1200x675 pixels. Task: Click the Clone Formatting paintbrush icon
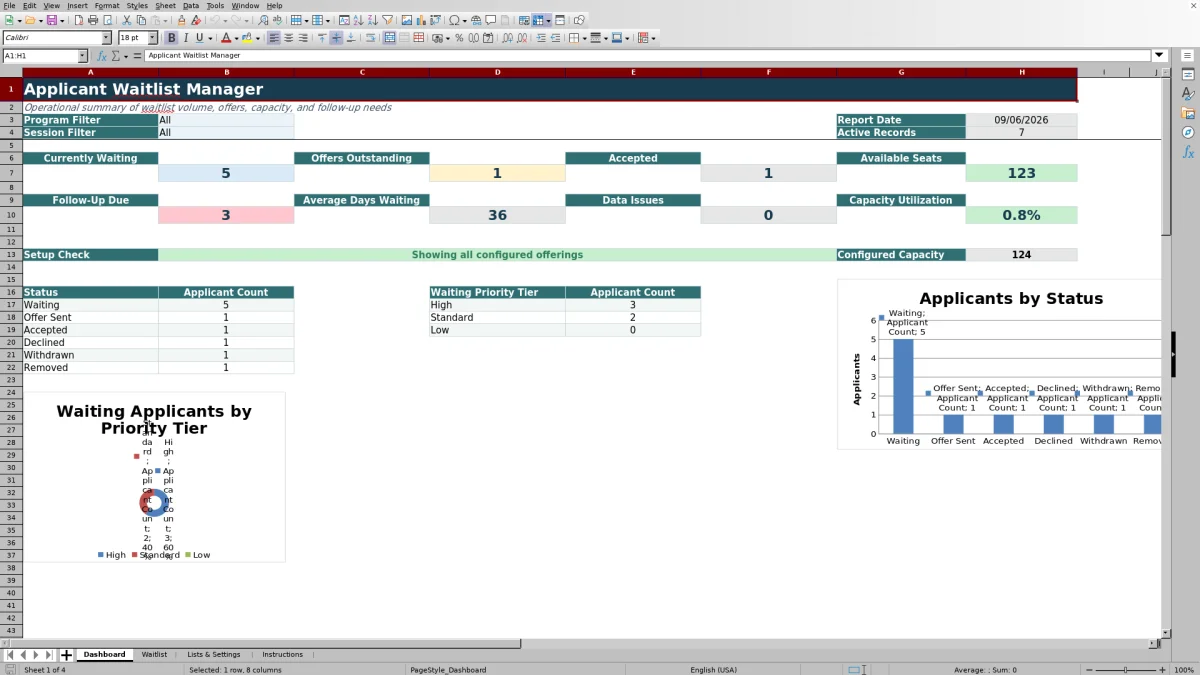click(x=181, y=20)
